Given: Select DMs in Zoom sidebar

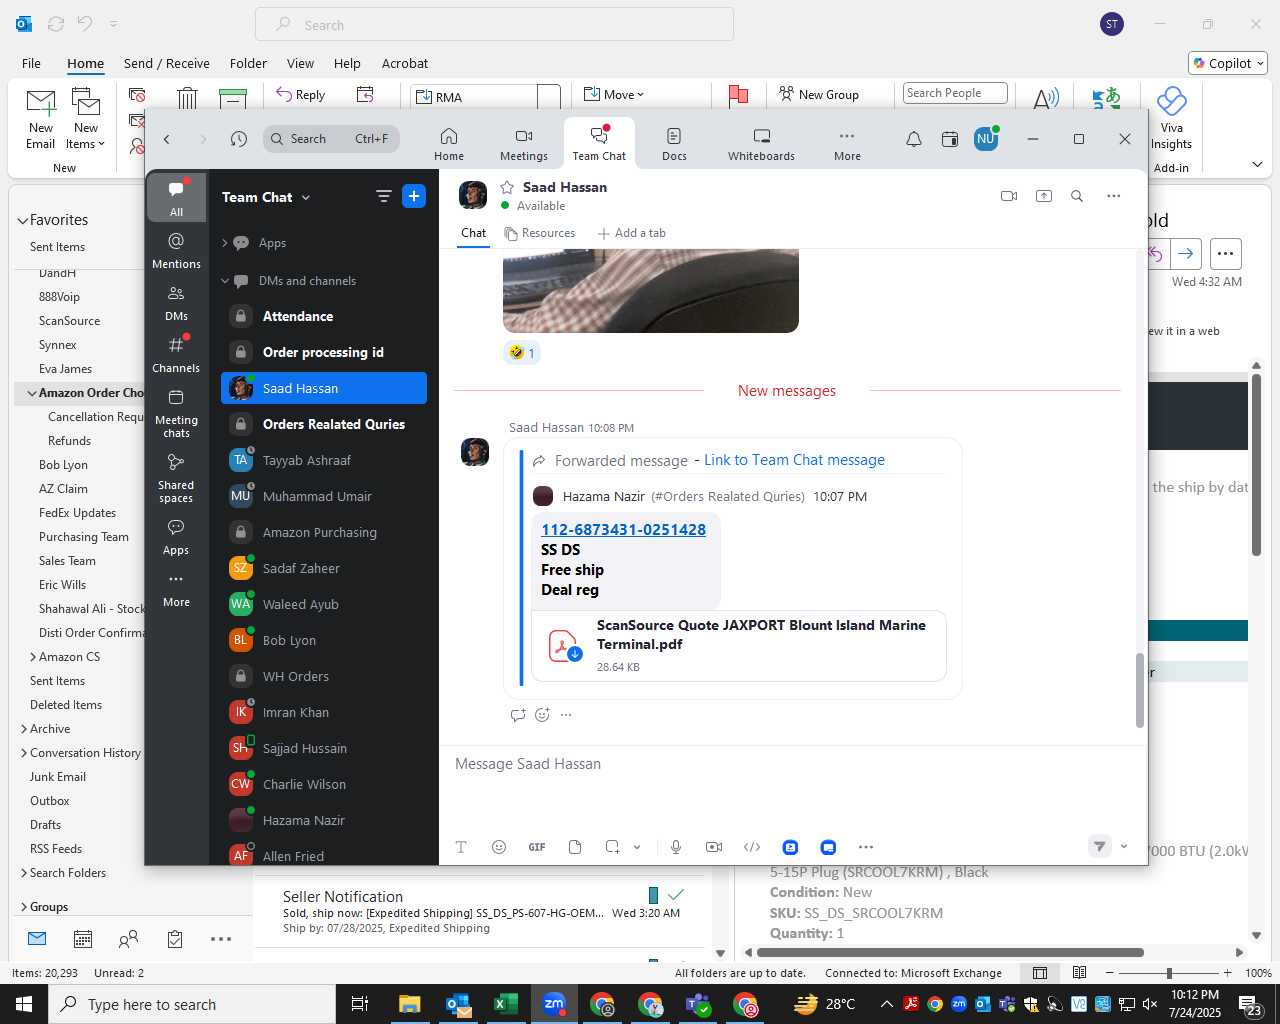Looking at the screenshot, I should pos(176,302).
